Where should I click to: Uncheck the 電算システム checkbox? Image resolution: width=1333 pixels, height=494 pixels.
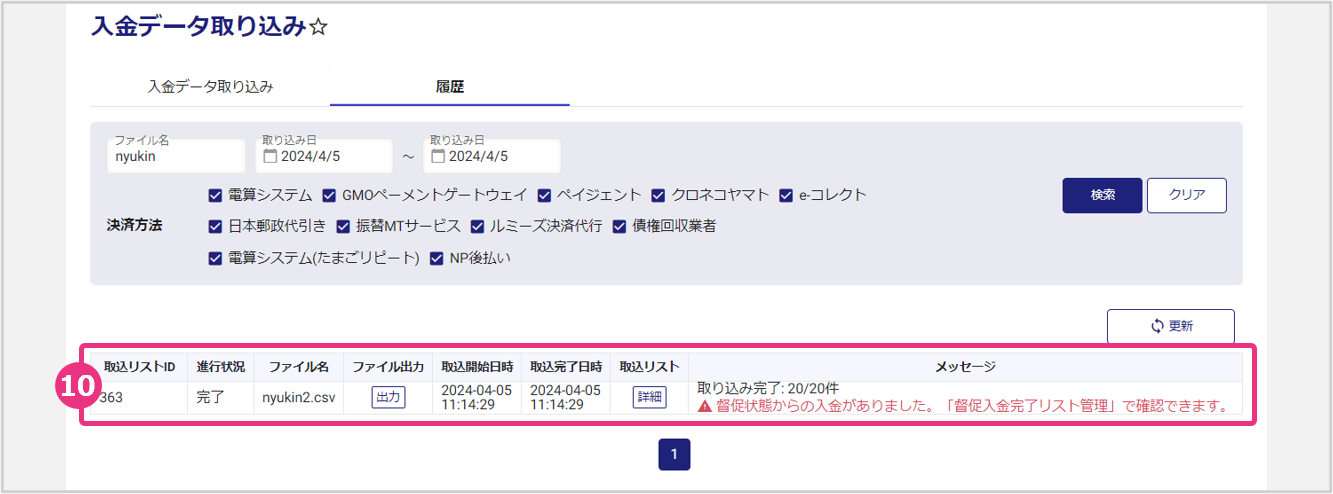pyautogui.click(x=215, y=195)
